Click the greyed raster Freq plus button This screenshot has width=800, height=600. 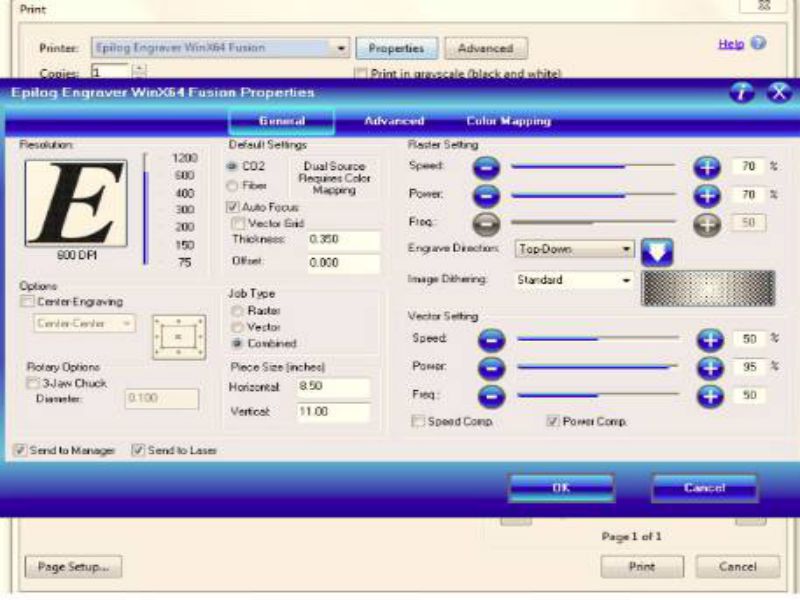pos(707,224)
